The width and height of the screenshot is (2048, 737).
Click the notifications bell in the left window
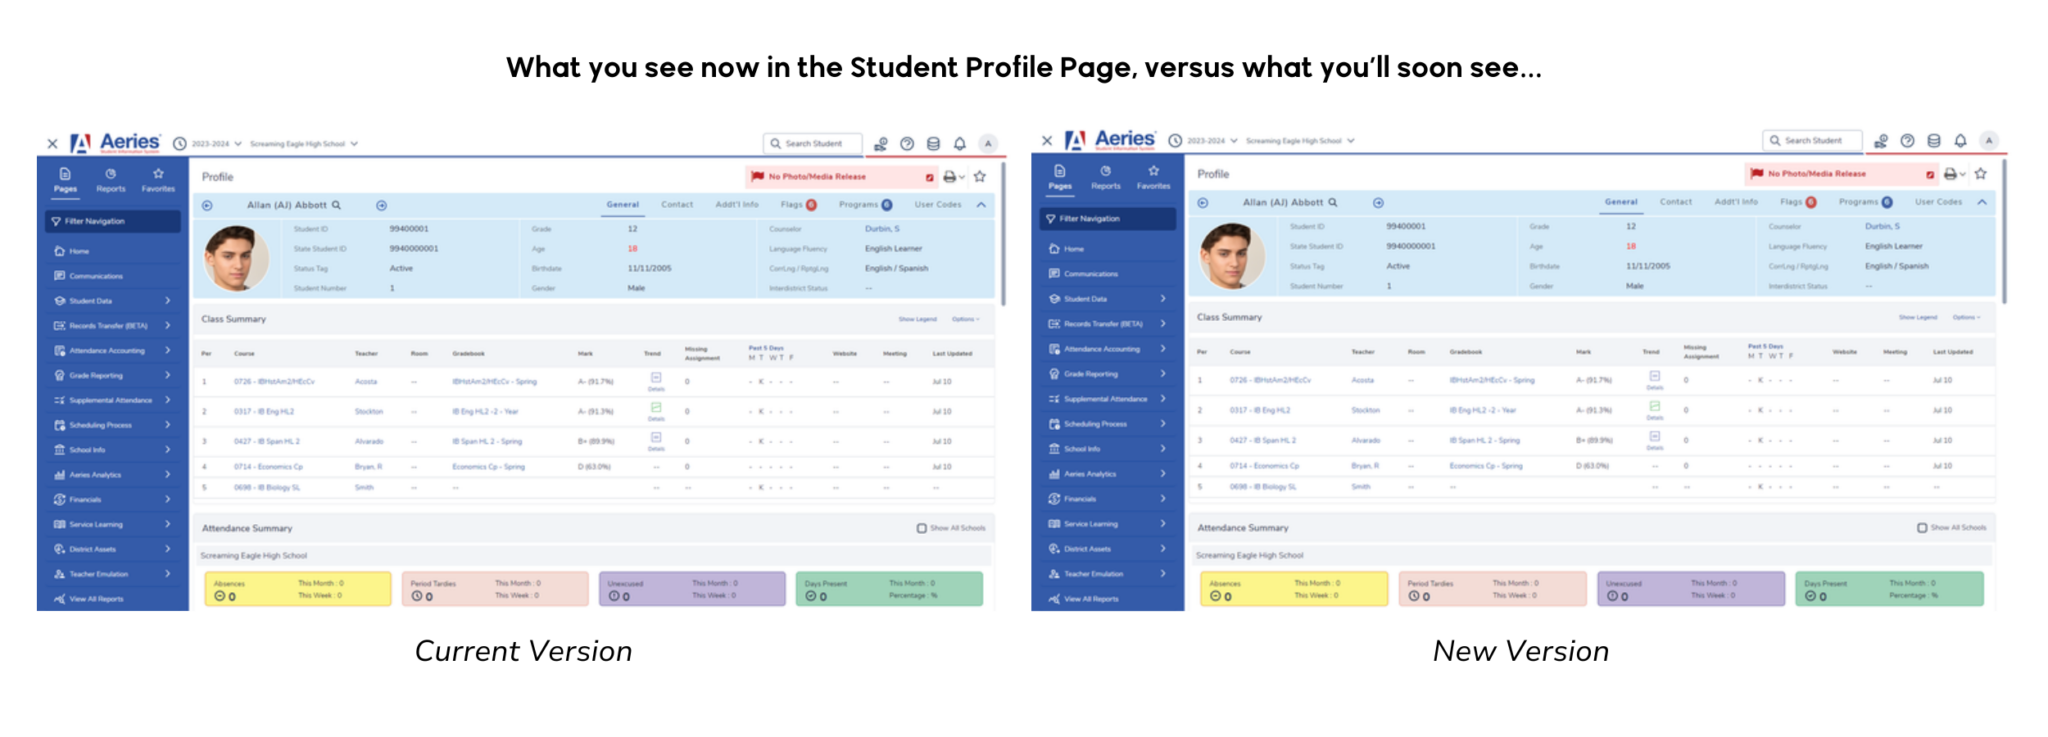(x=959, y=144)
